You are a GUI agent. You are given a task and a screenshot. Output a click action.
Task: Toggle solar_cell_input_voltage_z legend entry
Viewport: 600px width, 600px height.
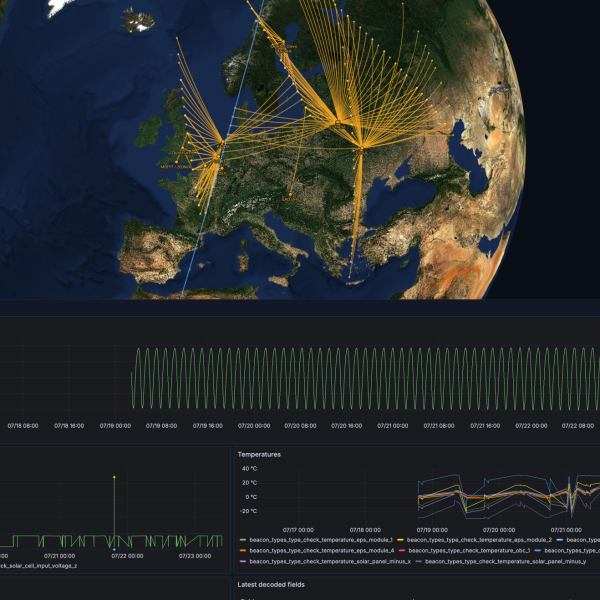38,566
